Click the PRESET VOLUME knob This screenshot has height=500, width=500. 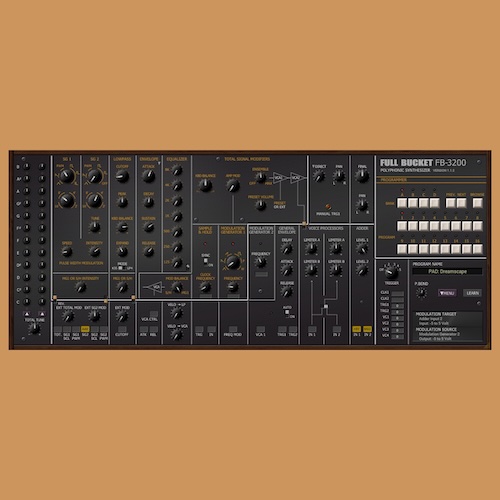260,205
